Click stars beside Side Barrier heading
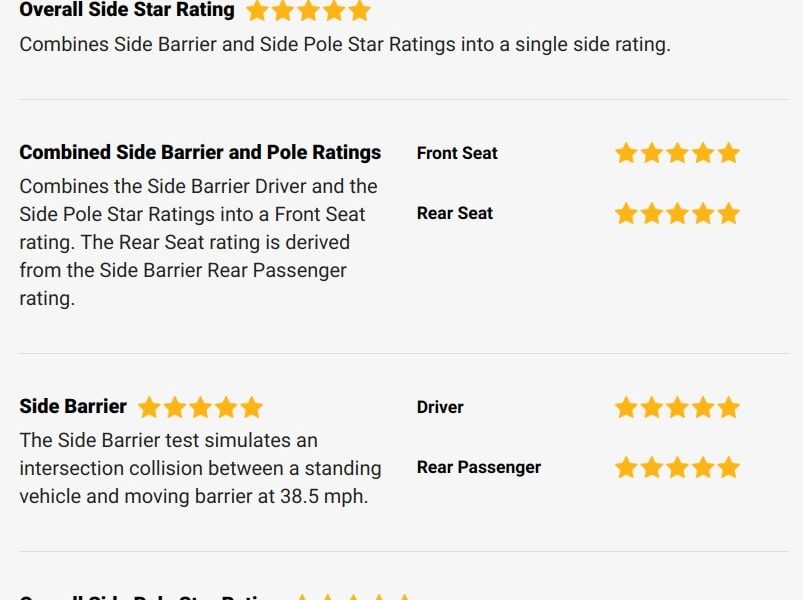Viewport: 803px width, 600px height. point(200,408)
